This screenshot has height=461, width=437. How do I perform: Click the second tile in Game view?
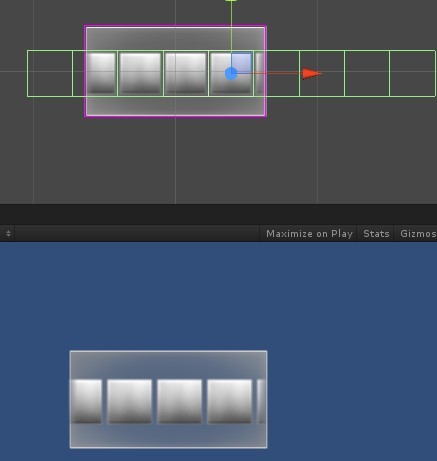pyautogui.click(x=129, y=402)
